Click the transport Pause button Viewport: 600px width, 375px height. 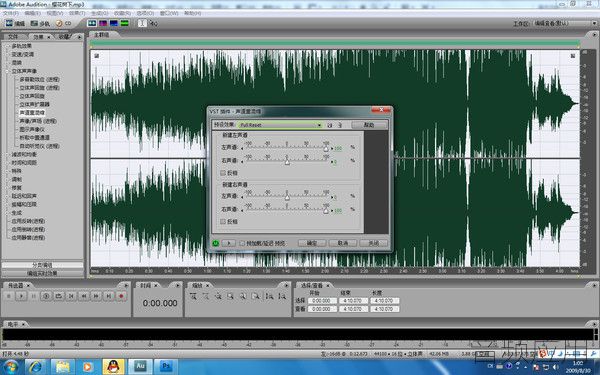click(34, 296)
